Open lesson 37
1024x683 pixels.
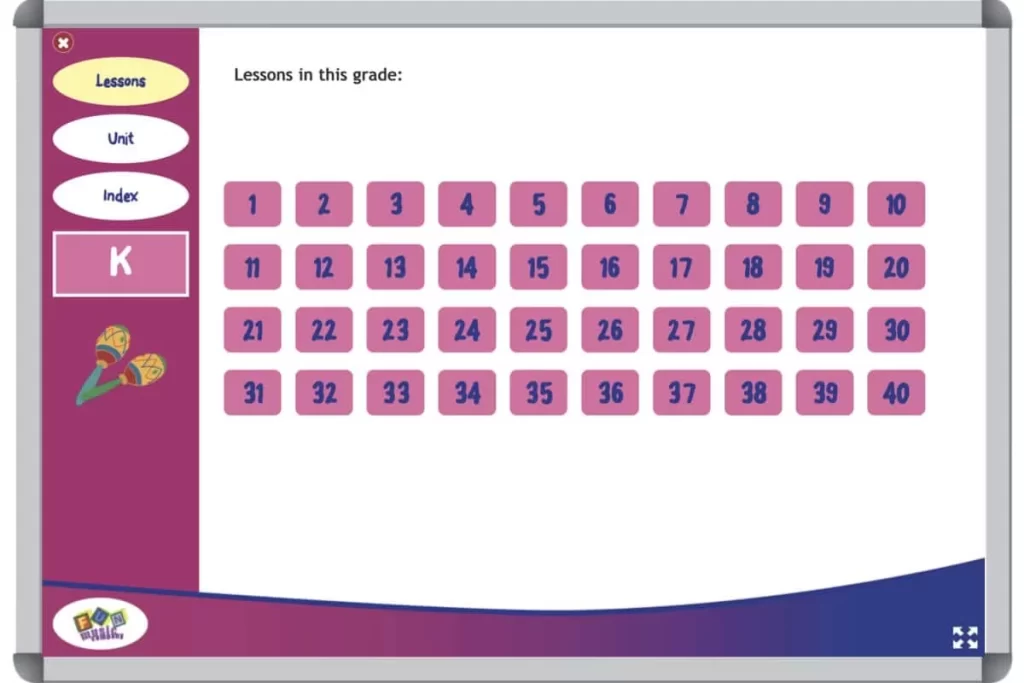click(681, 392)
